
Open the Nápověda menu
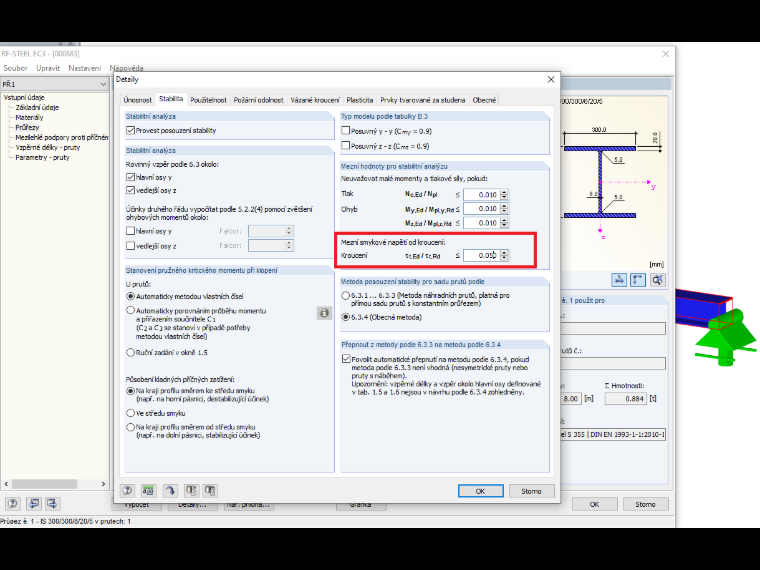127,68
